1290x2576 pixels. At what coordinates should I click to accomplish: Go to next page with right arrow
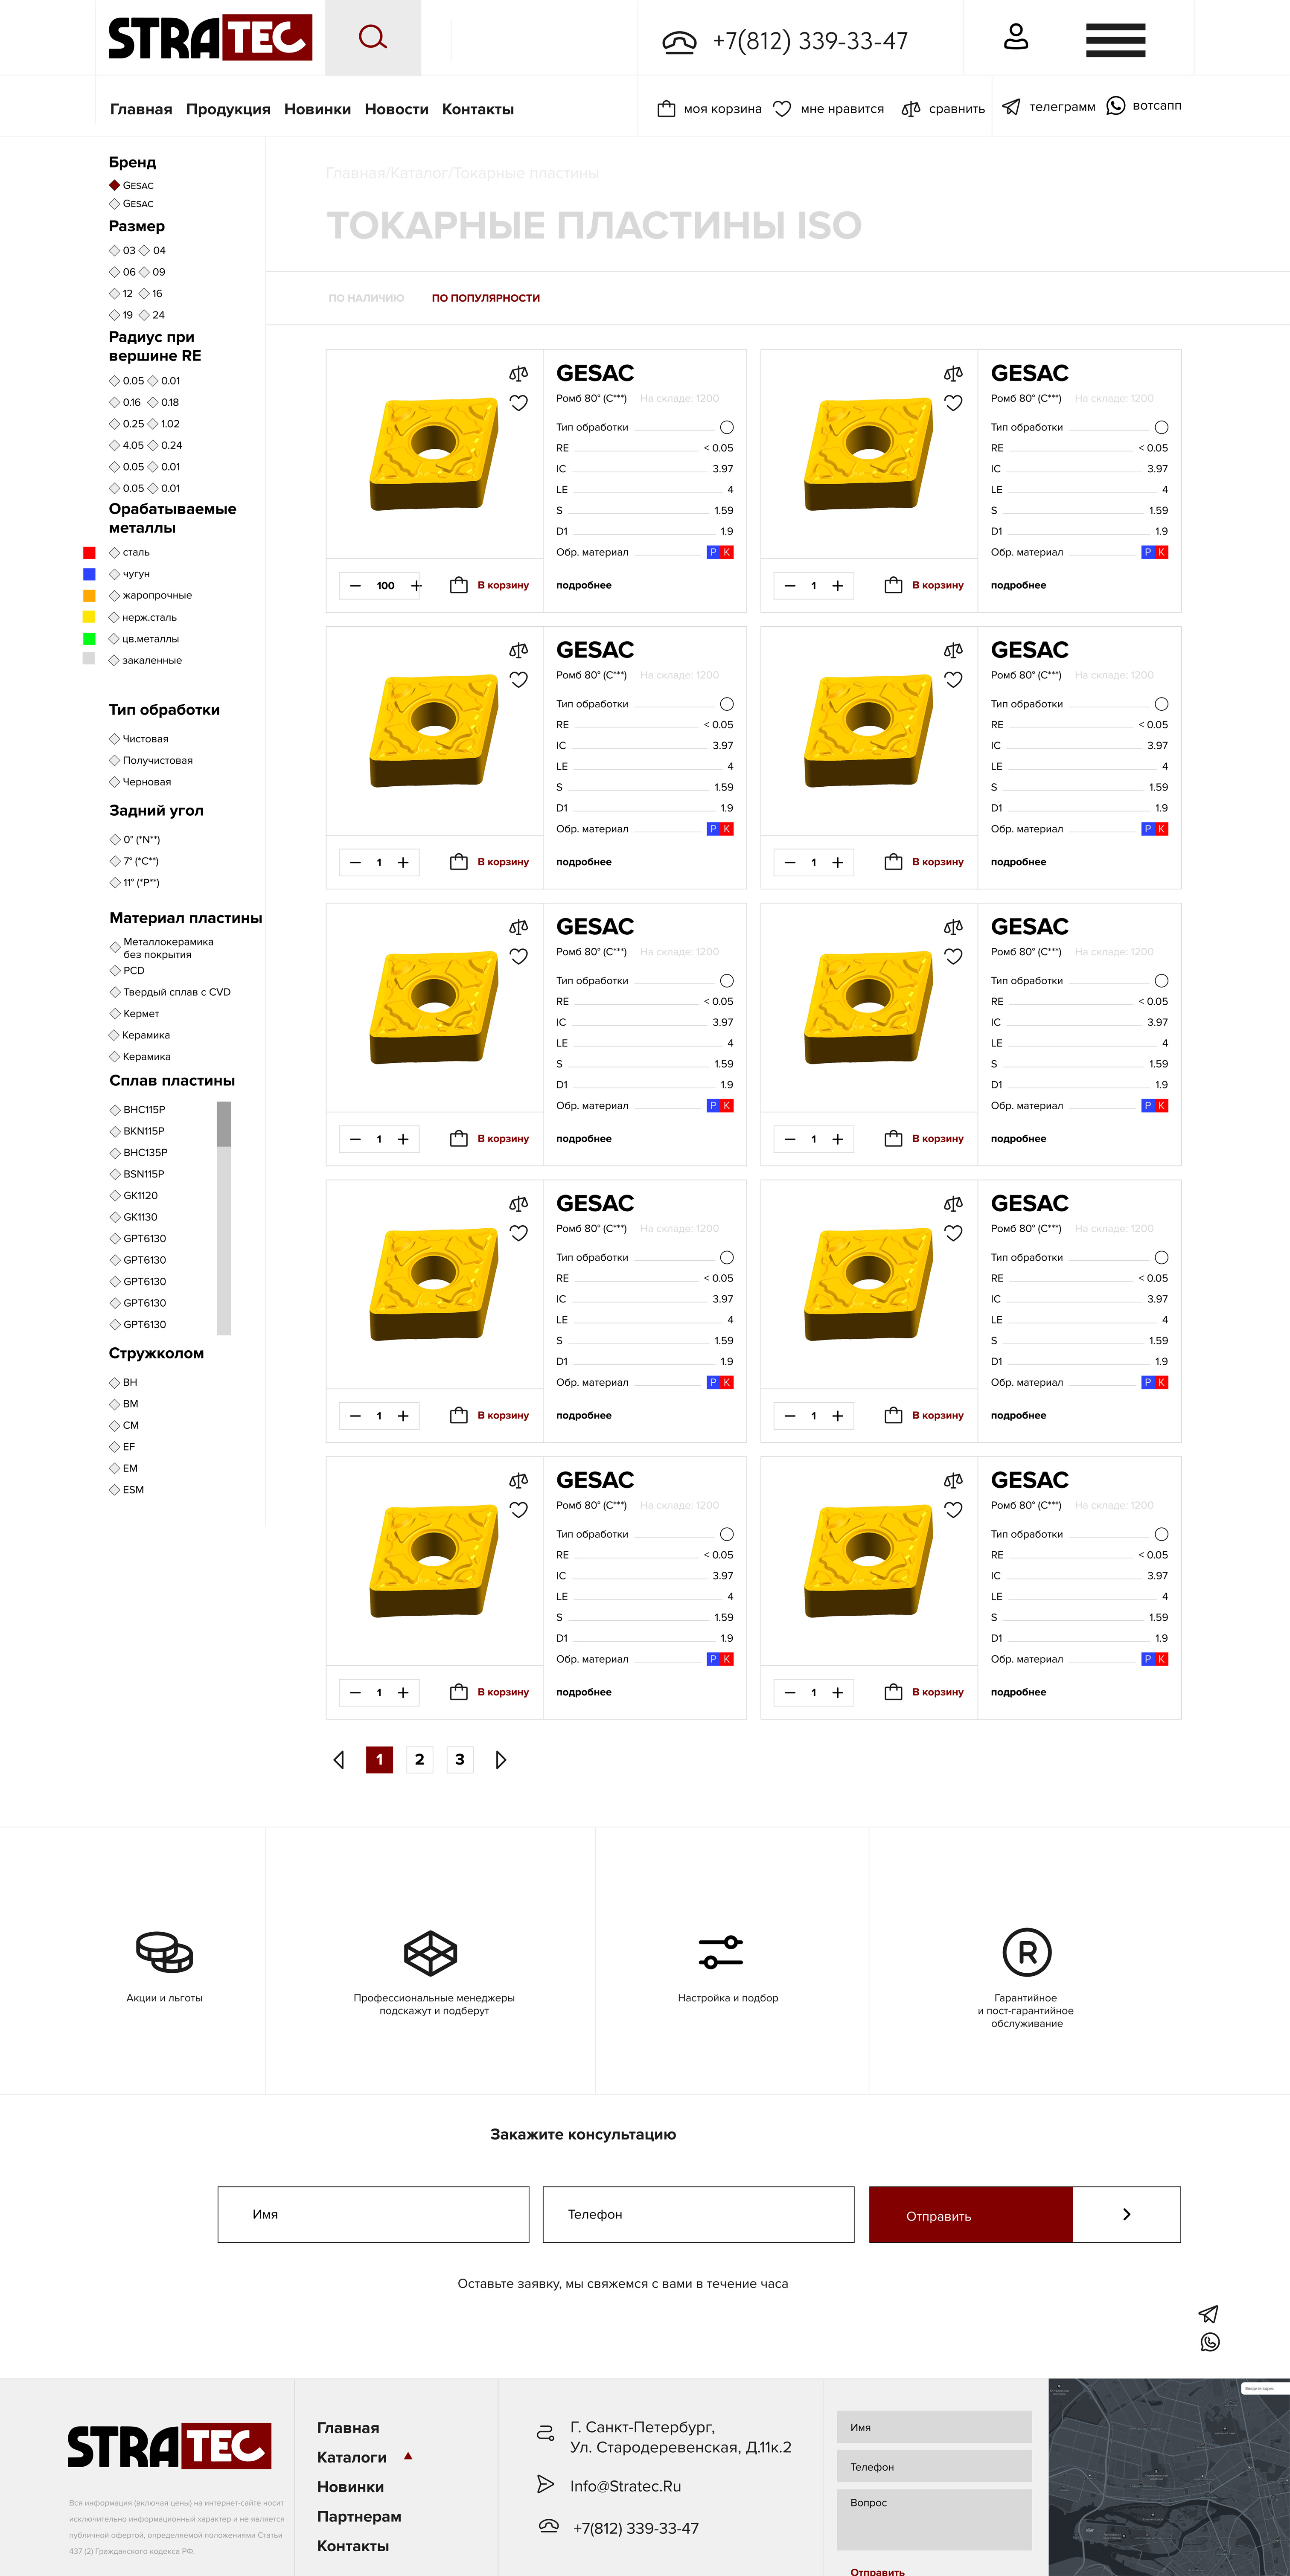pos(501,1759)
